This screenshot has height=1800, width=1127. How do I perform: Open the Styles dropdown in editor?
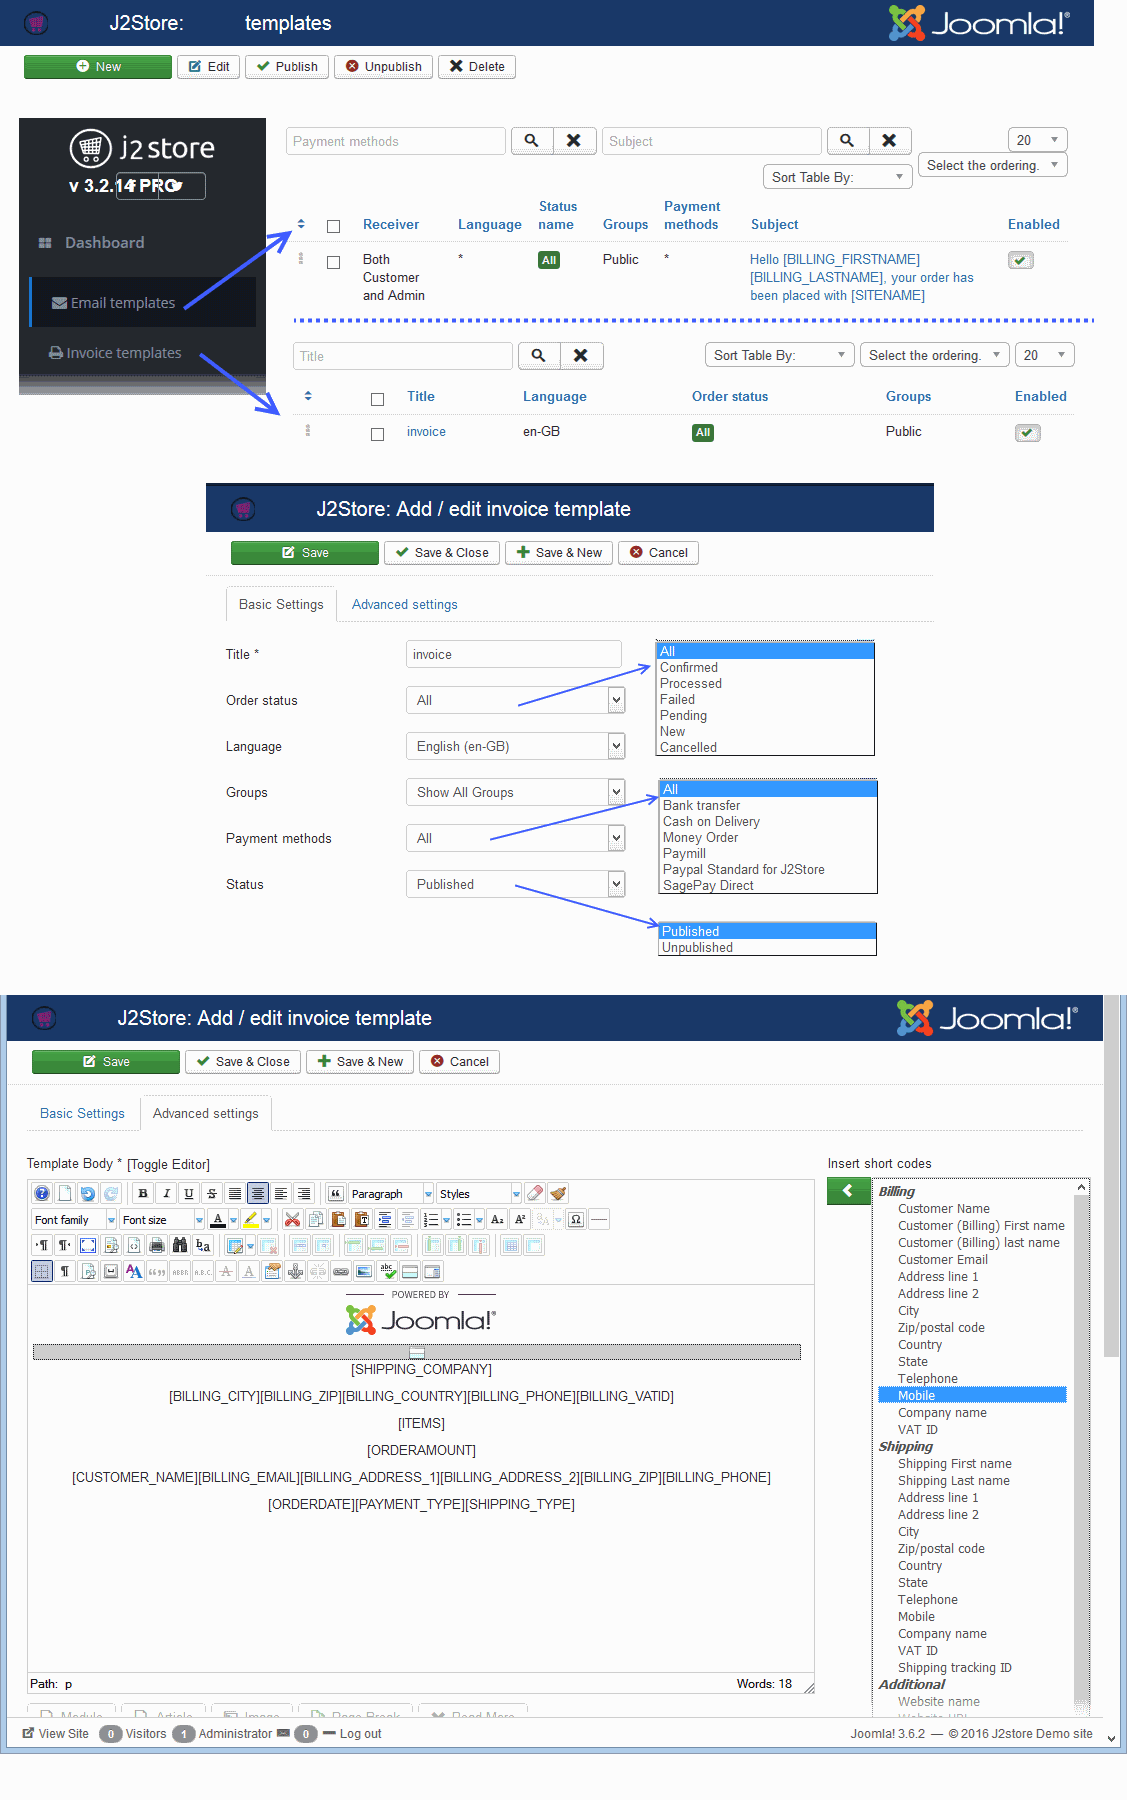[x=479, y=1193]
